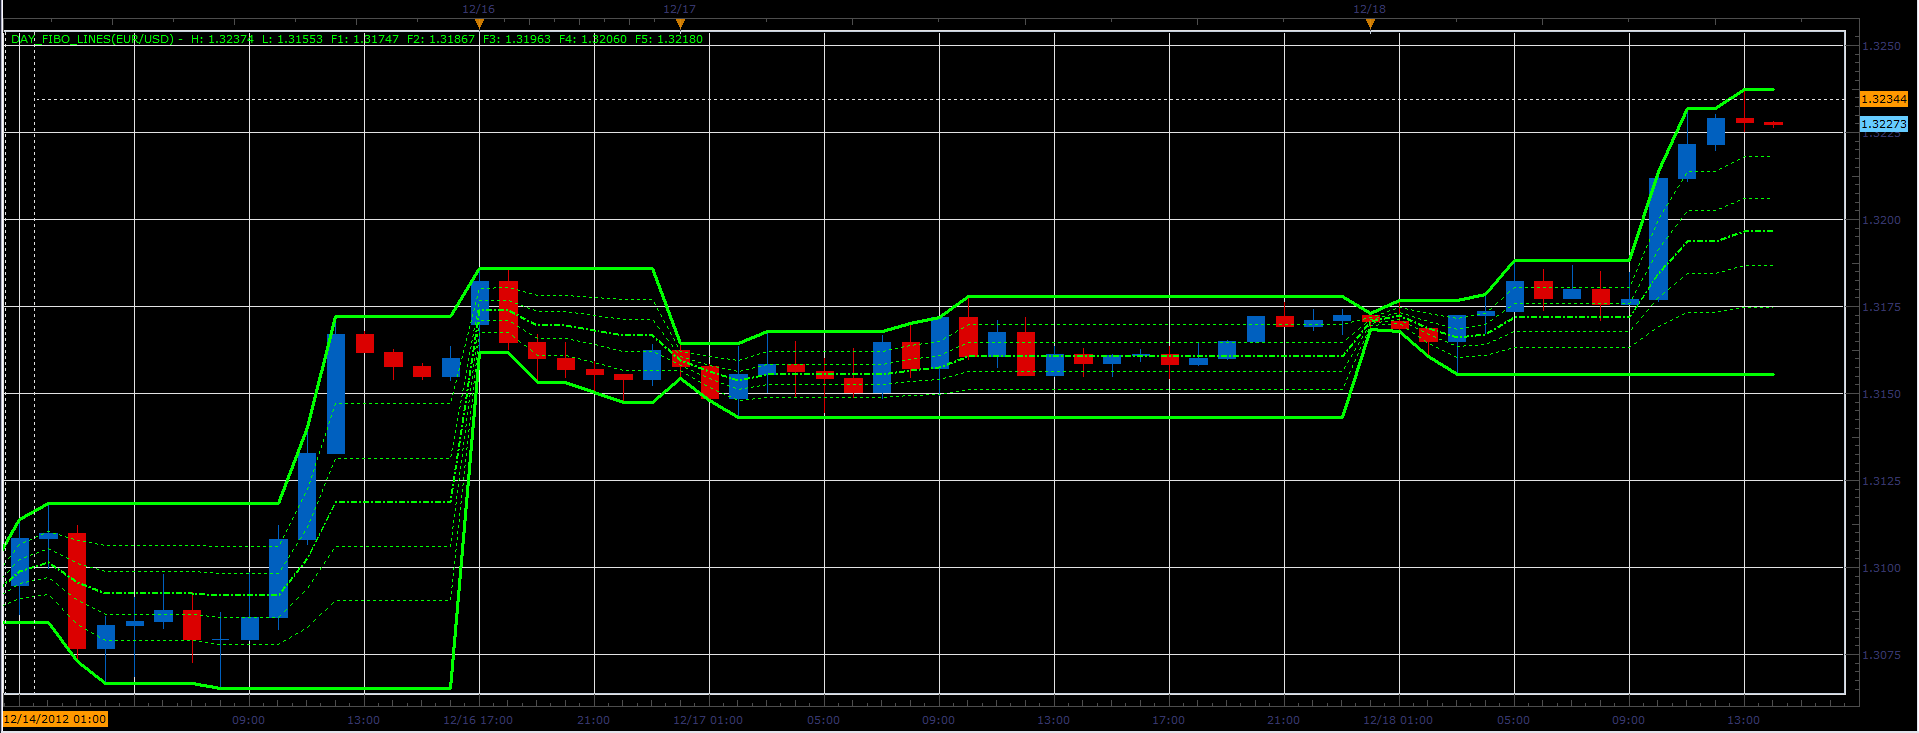Click the H: 1.32374 indicator value
Viewport: 1919px width, 733px height.
pyautogui.click(x=222, y=39)
